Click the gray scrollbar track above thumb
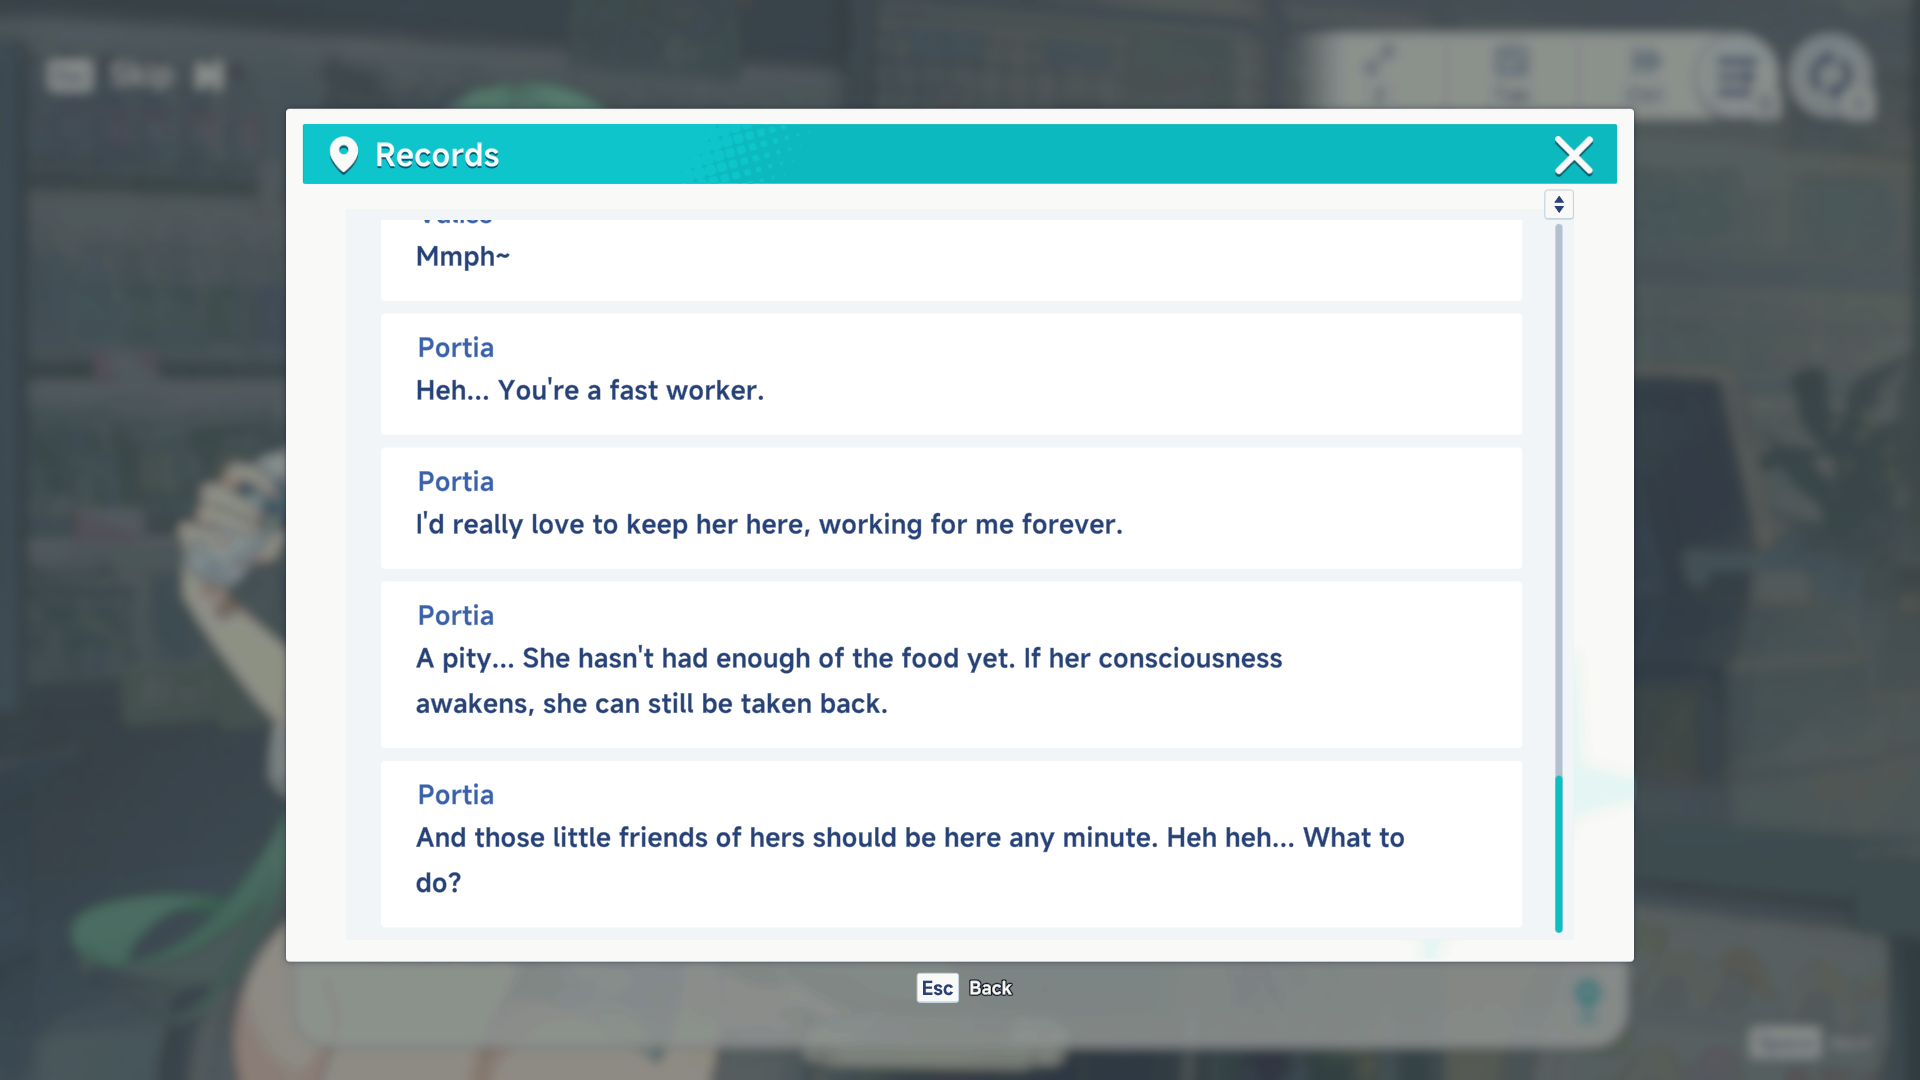Image resolution: width=1920 pixels, height=1080 pixels. pyautogui.click(x=1558, y=500)
